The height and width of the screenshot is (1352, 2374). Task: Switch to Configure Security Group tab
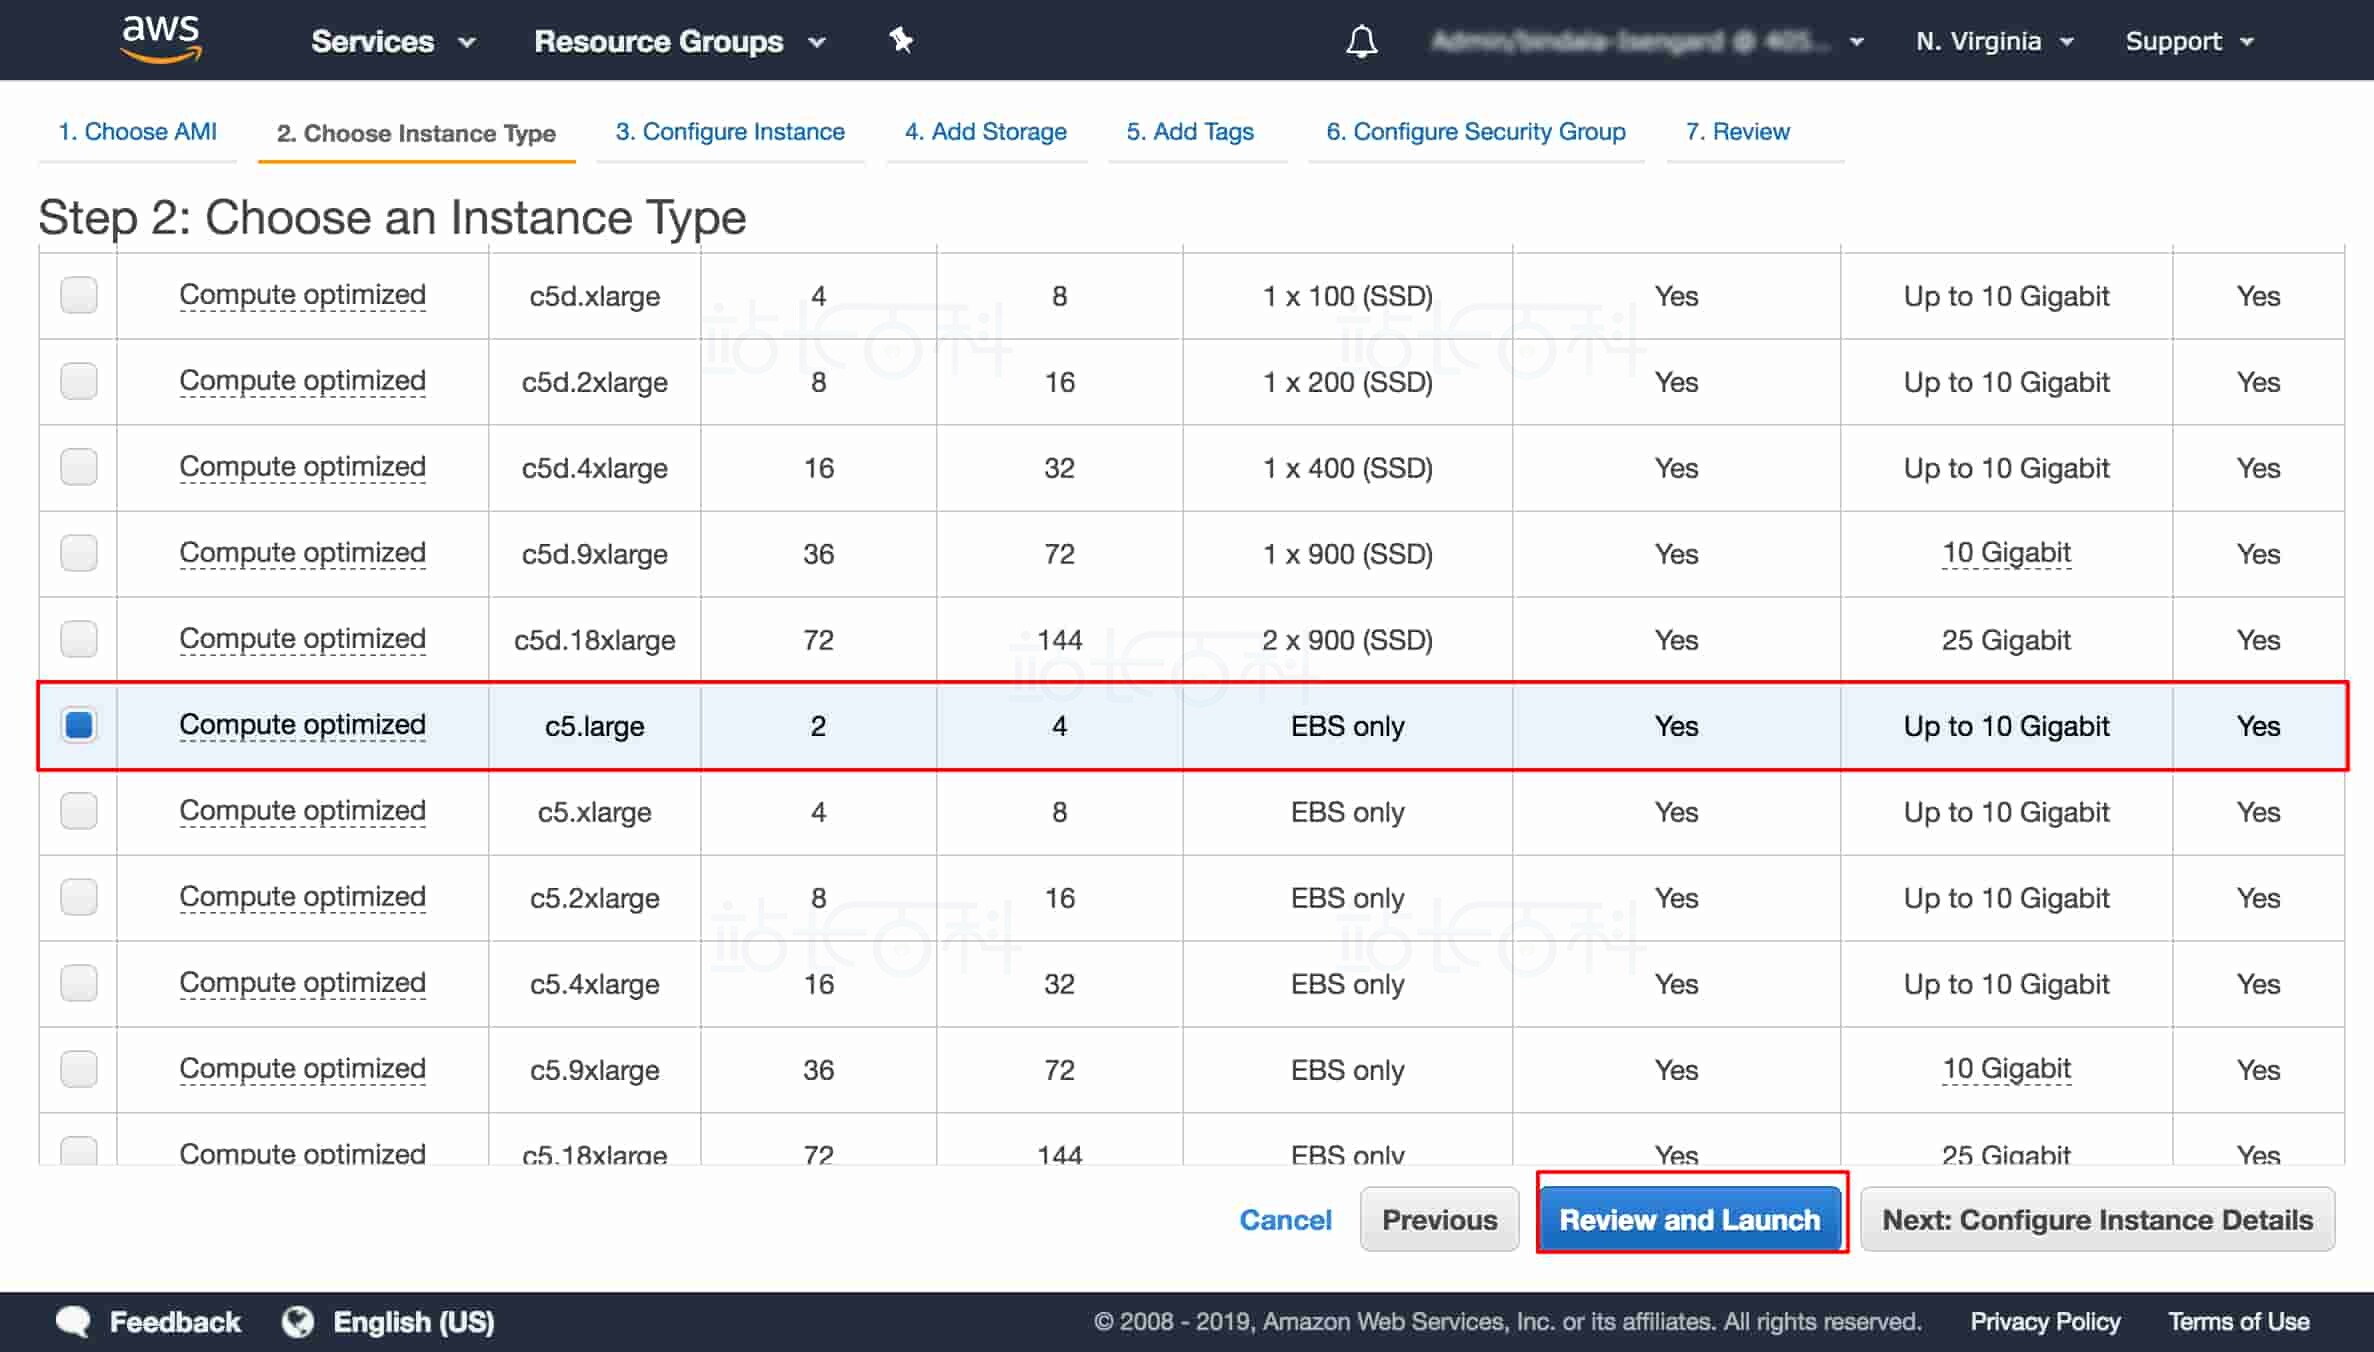[x=1475, y=131]
